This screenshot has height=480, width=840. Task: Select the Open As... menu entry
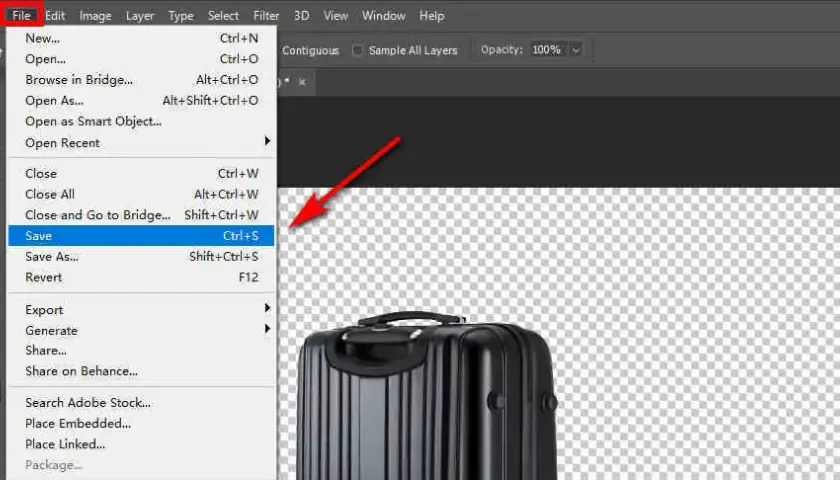pyautogui.click(x=141, y=101)
